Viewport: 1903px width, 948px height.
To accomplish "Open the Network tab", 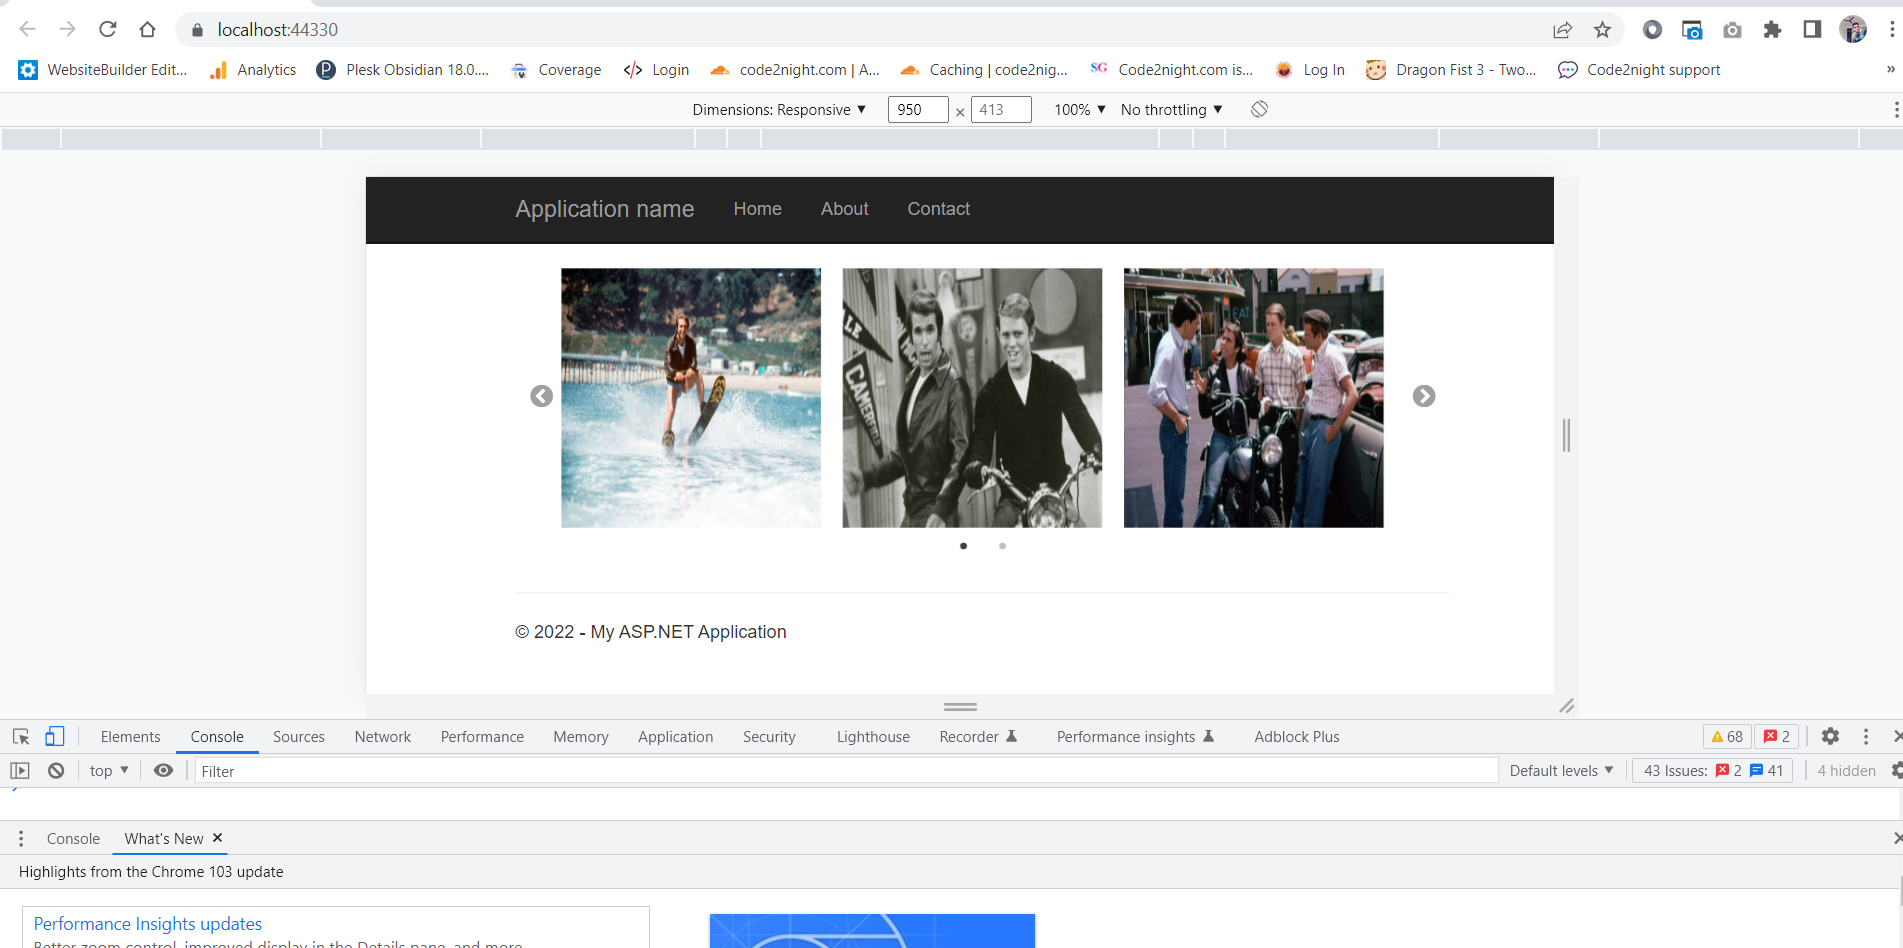I will pyautogui.click(x=383, y=737).
